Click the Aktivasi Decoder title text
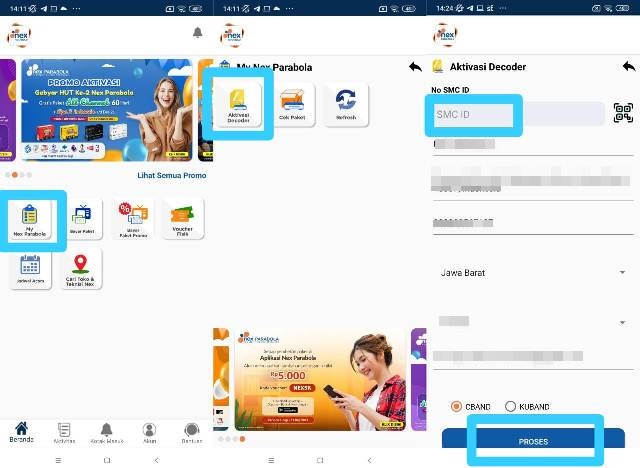Viewport: 640px width, 468px height. point(488,67)
